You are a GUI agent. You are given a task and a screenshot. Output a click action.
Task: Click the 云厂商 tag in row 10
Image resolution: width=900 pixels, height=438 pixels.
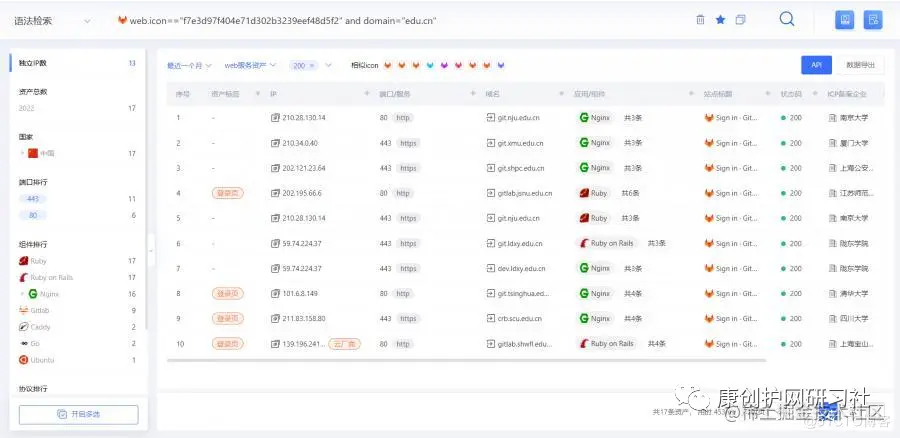coord(344,344)
